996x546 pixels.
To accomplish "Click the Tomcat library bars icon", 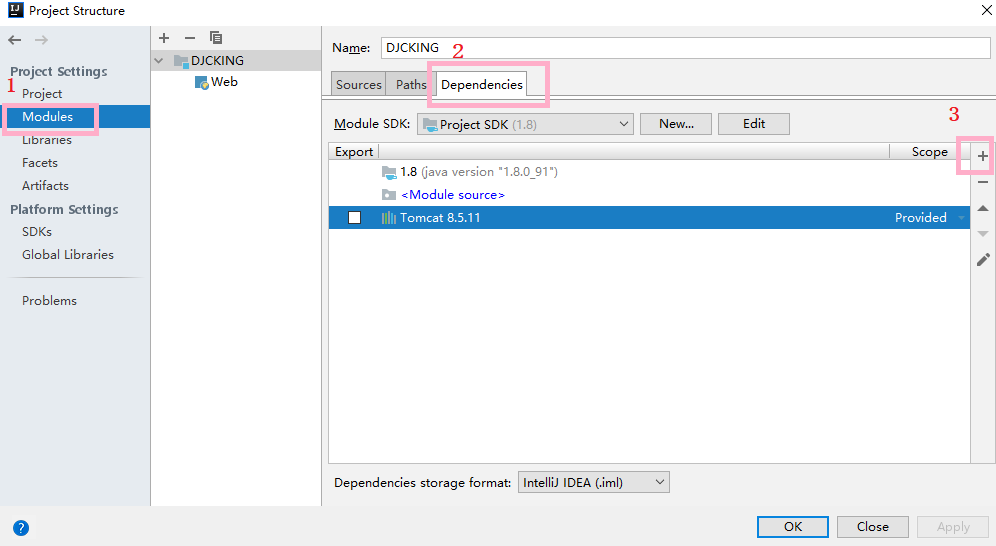I will (389, 218).
